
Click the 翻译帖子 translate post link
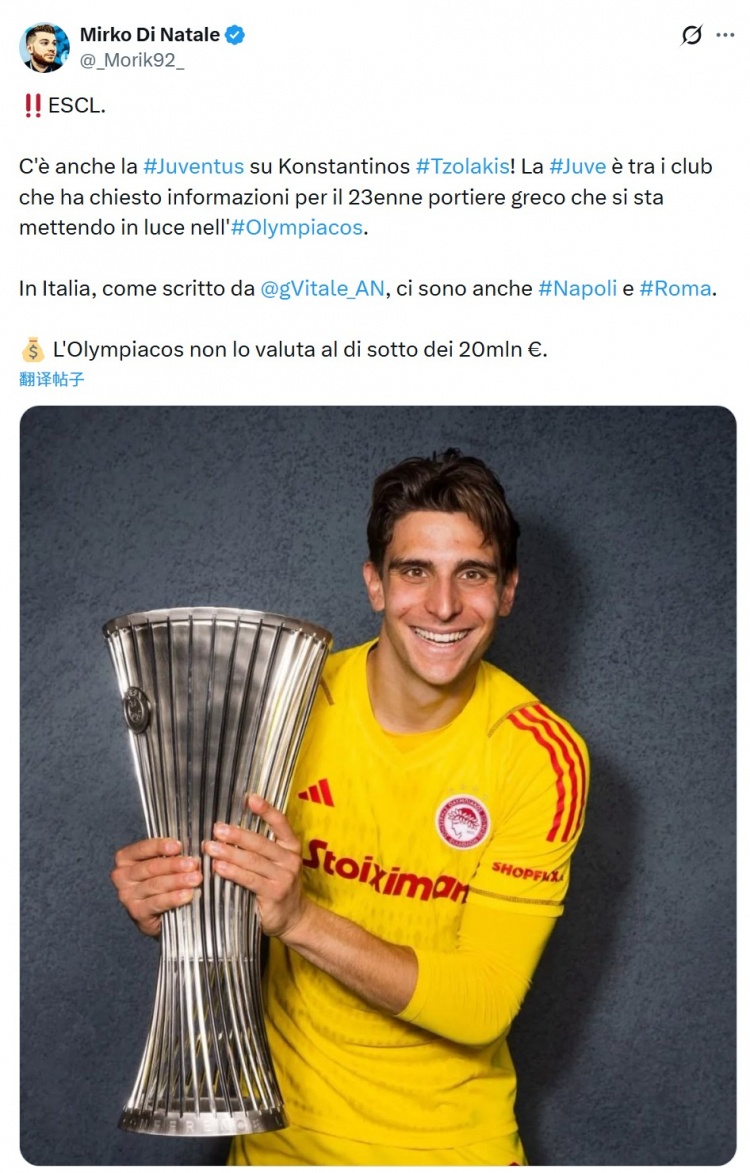52,379
